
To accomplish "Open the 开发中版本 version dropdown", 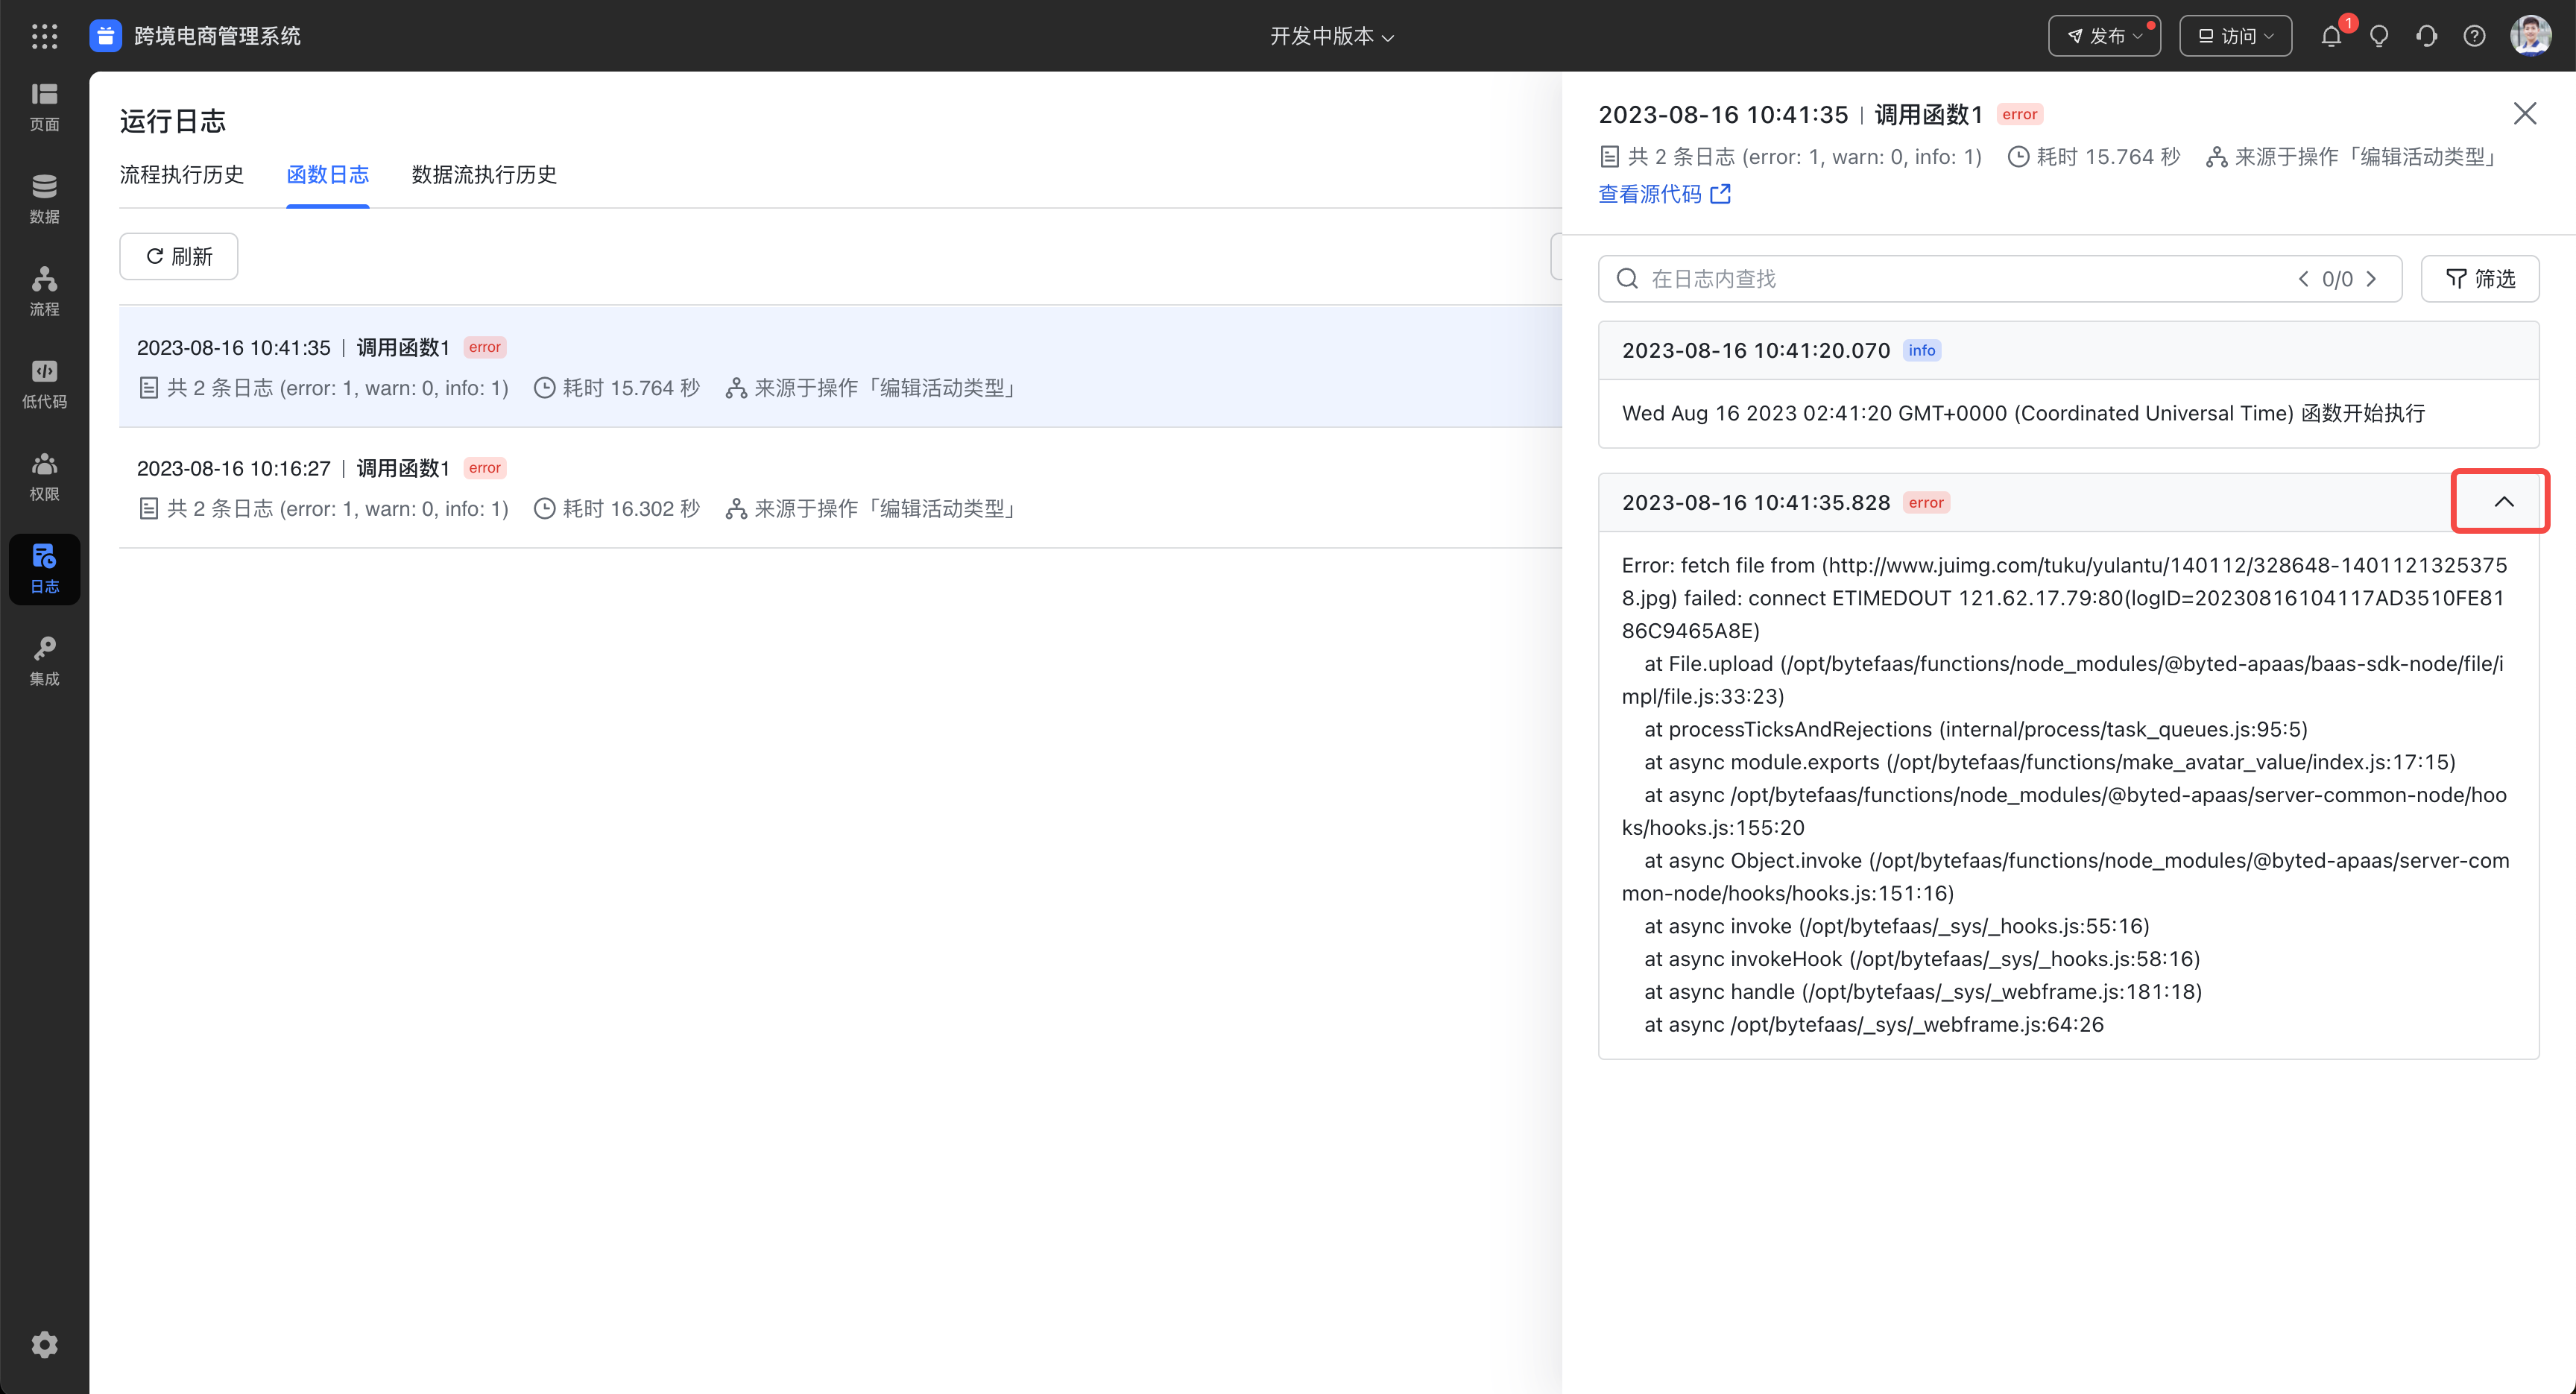I will coord(1331,36).
